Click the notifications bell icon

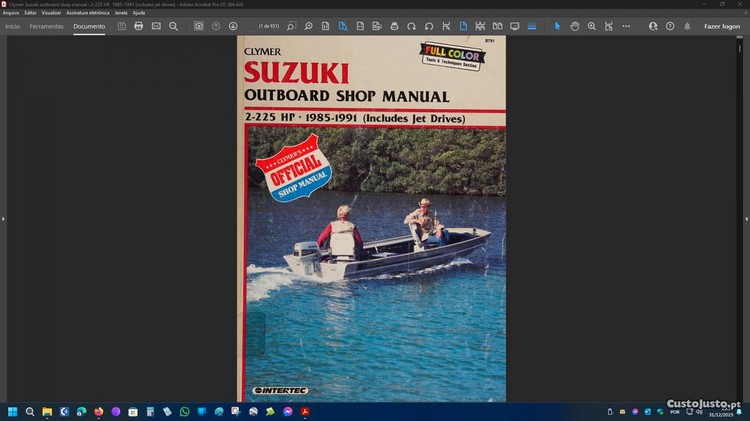coord(688,26)
